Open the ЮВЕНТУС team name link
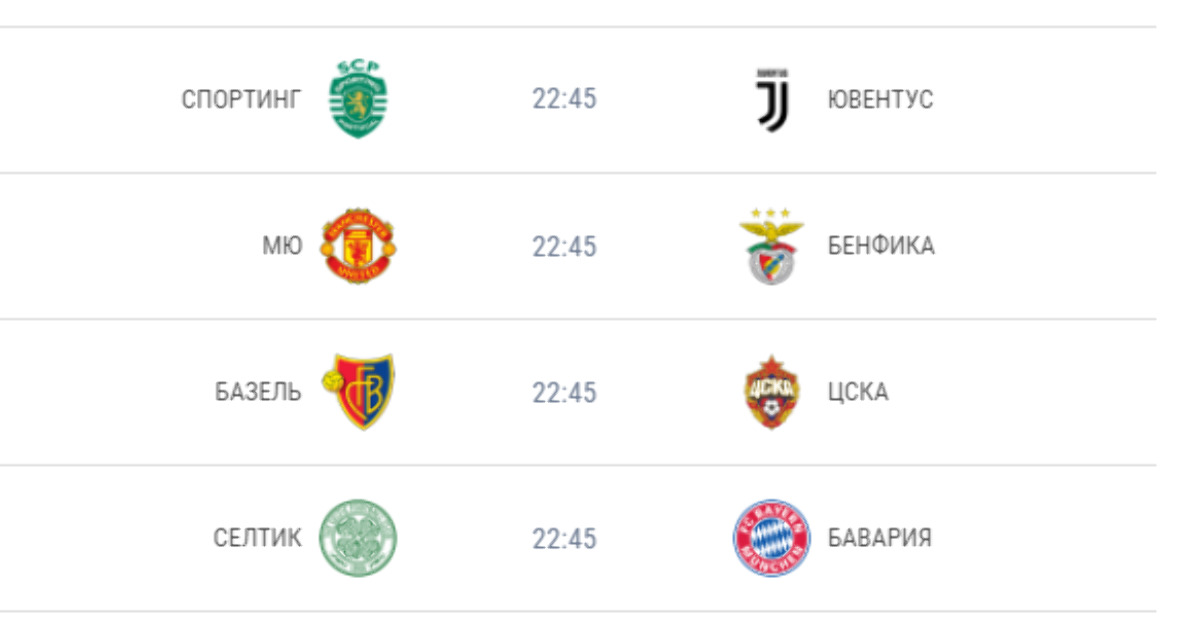1200x630 pixels. coord(880,100)
